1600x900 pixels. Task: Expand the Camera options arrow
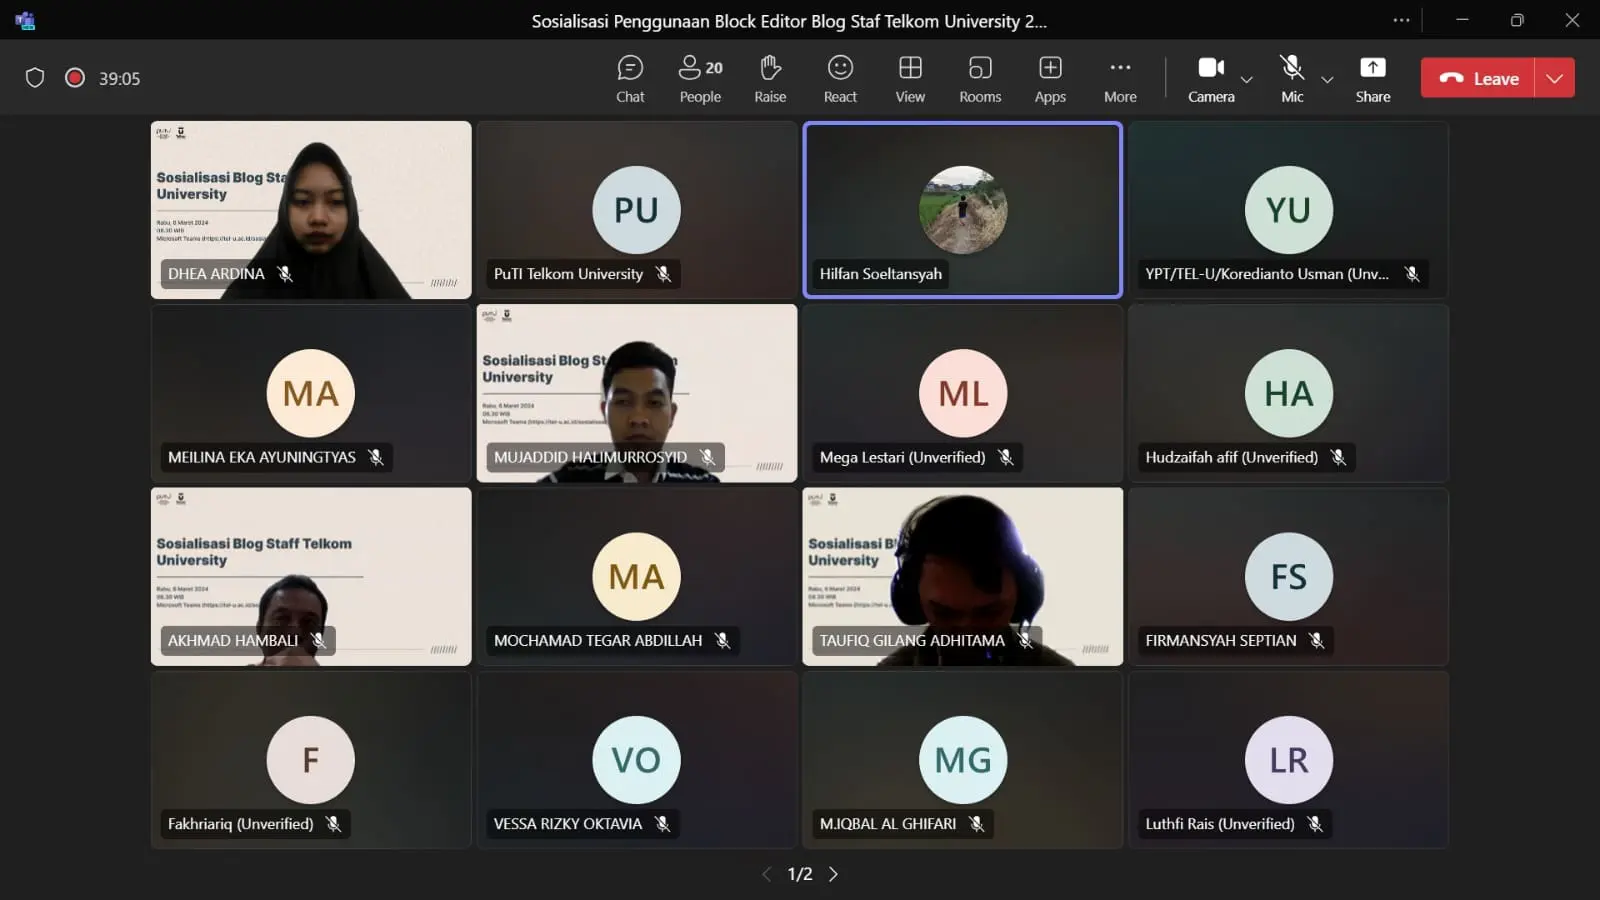coord(1246,79)
